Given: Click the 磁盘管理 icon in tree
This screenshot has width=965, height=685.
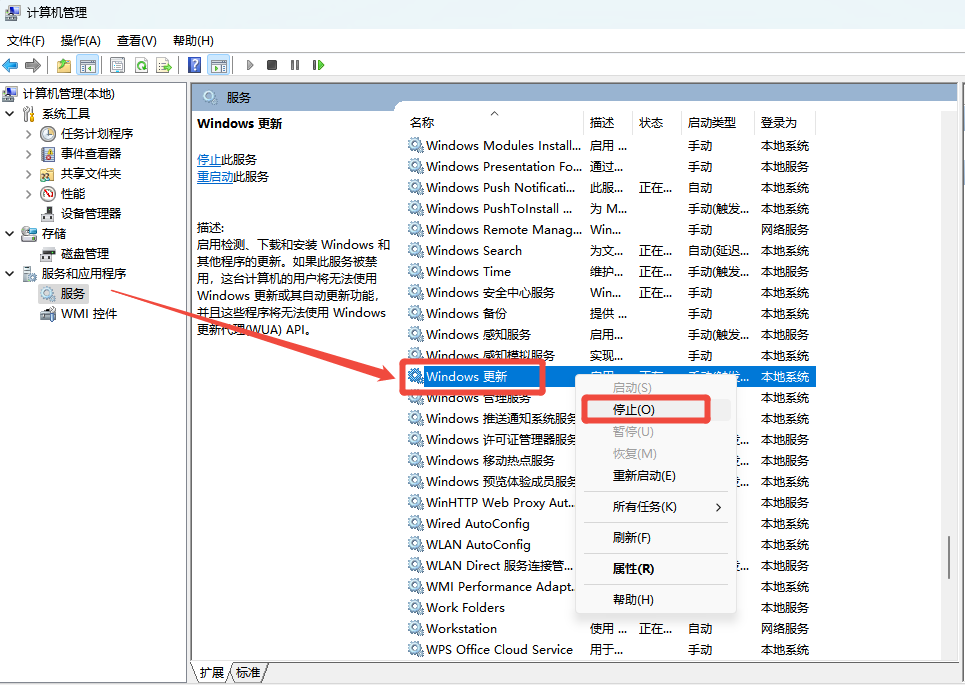Looking at the screenshot, I should (47, 254).
